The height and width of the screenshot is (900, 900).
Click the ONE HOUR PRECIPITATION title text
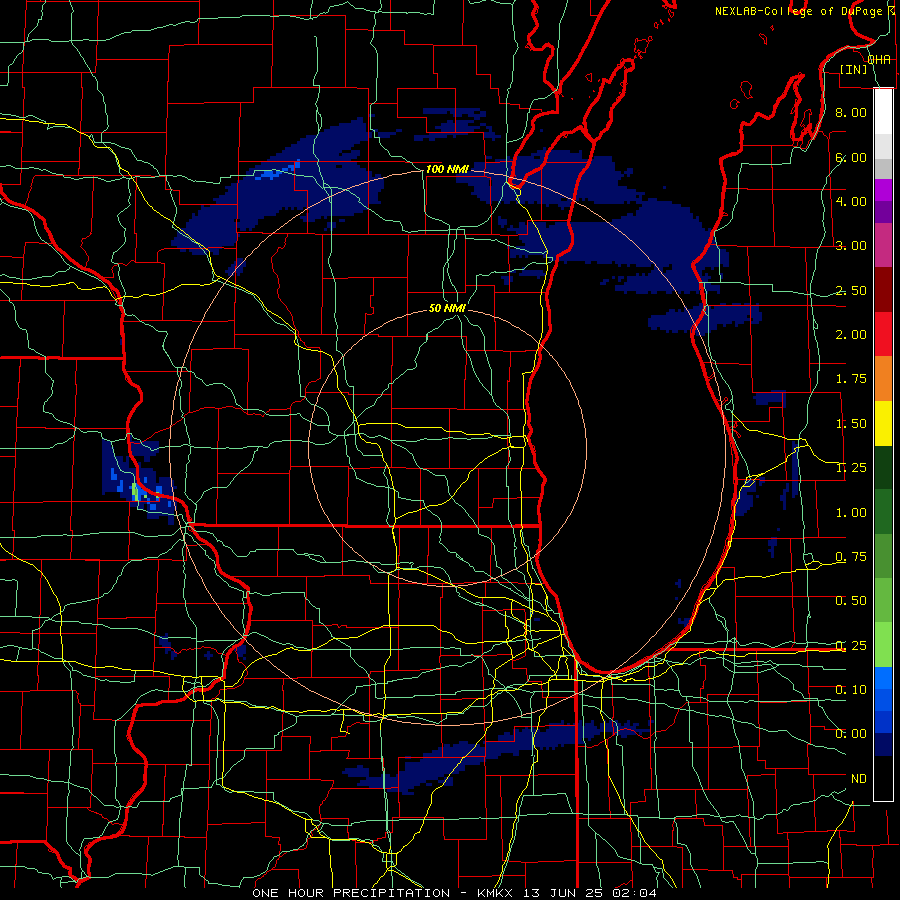(x=351, y=893)
